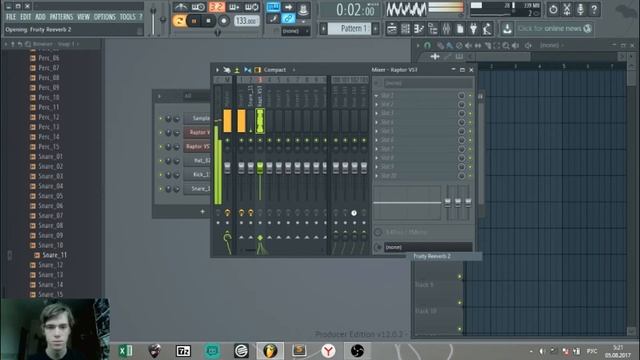This screenshot has width=640, height=360.
Task: Open Pattern 1 selector dropdown
Action: [x=350, y=29]
